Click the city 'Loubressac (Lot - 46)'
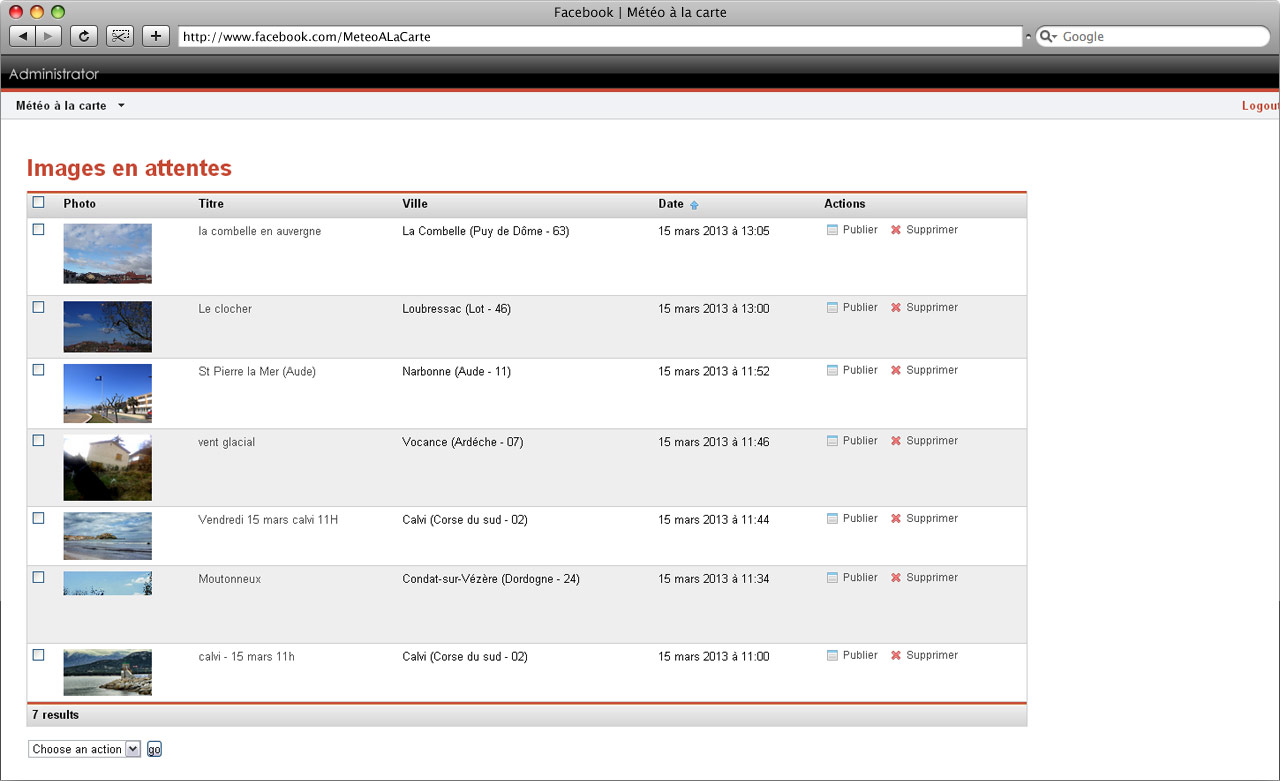This screenshot has height=781, width=1280. [x=456, y=309]
